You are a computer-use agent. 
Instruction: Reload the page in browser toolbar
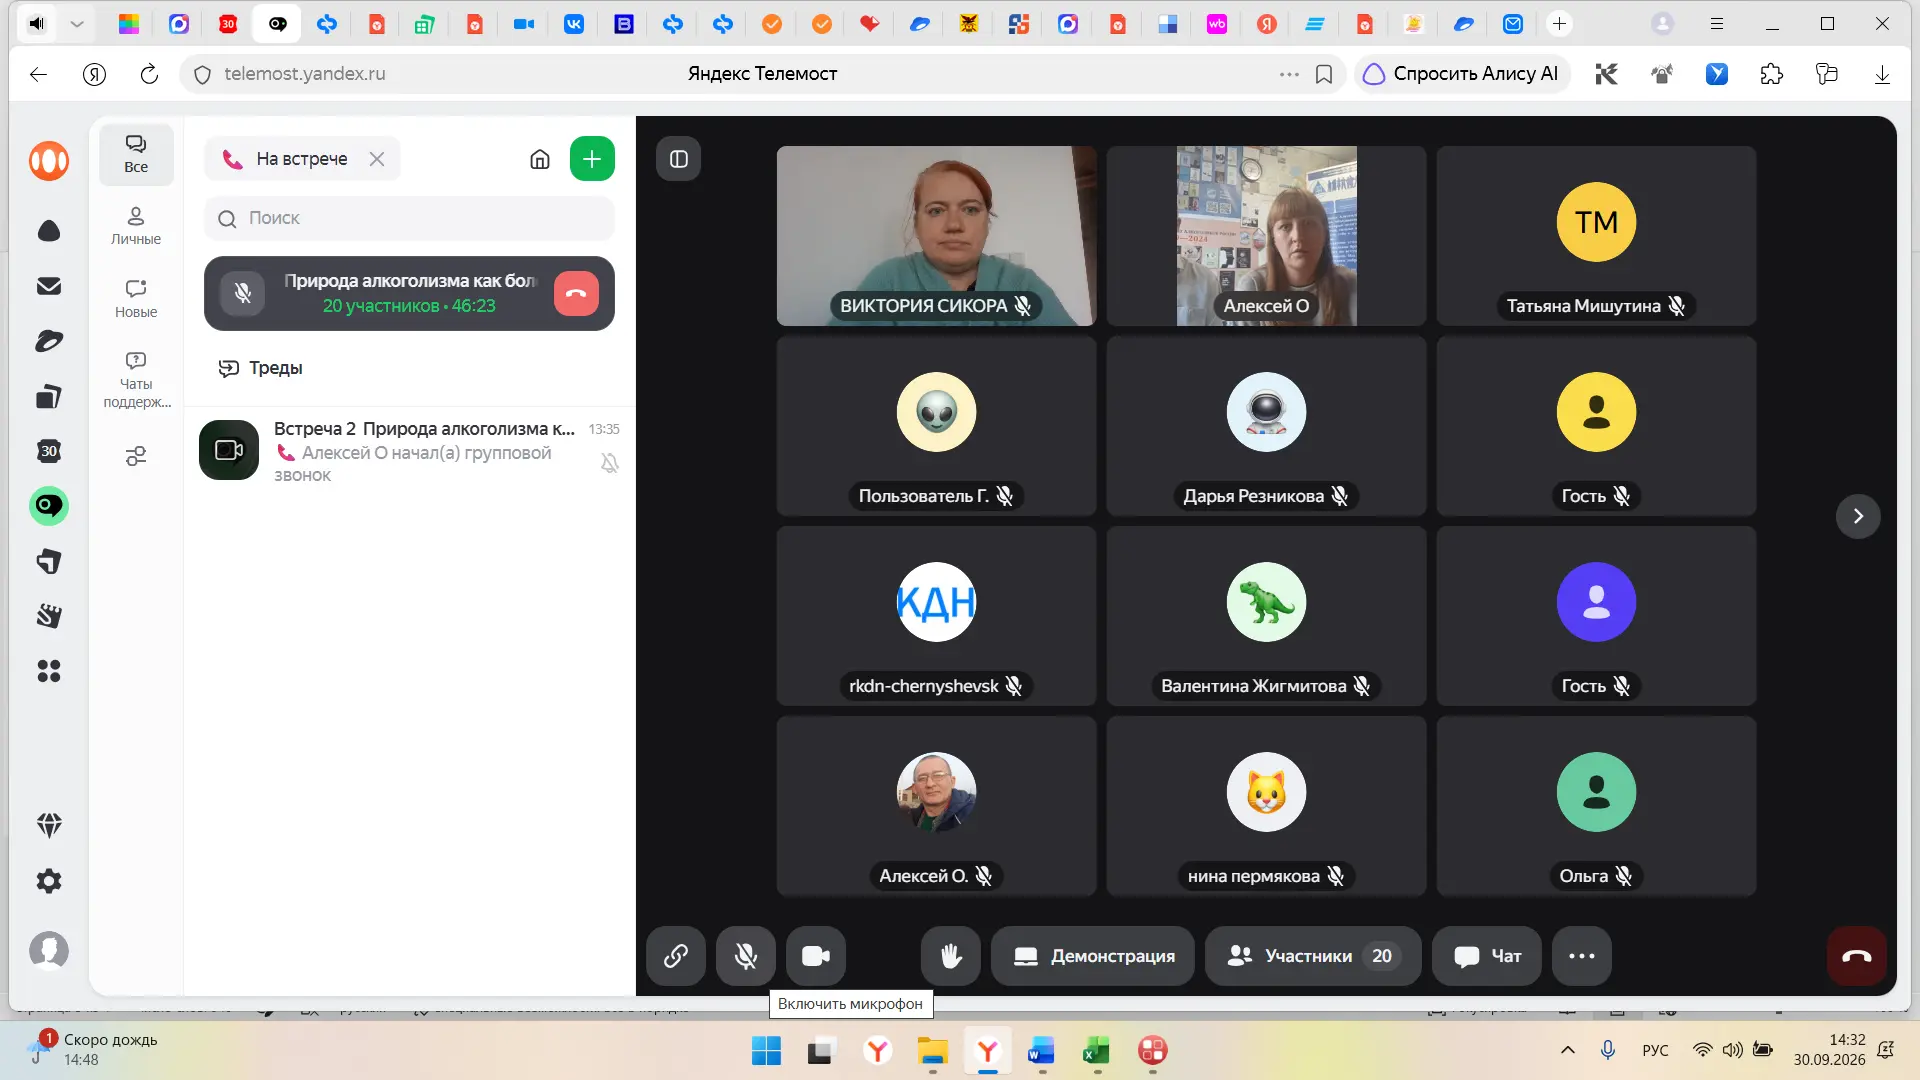pos(149,74)
